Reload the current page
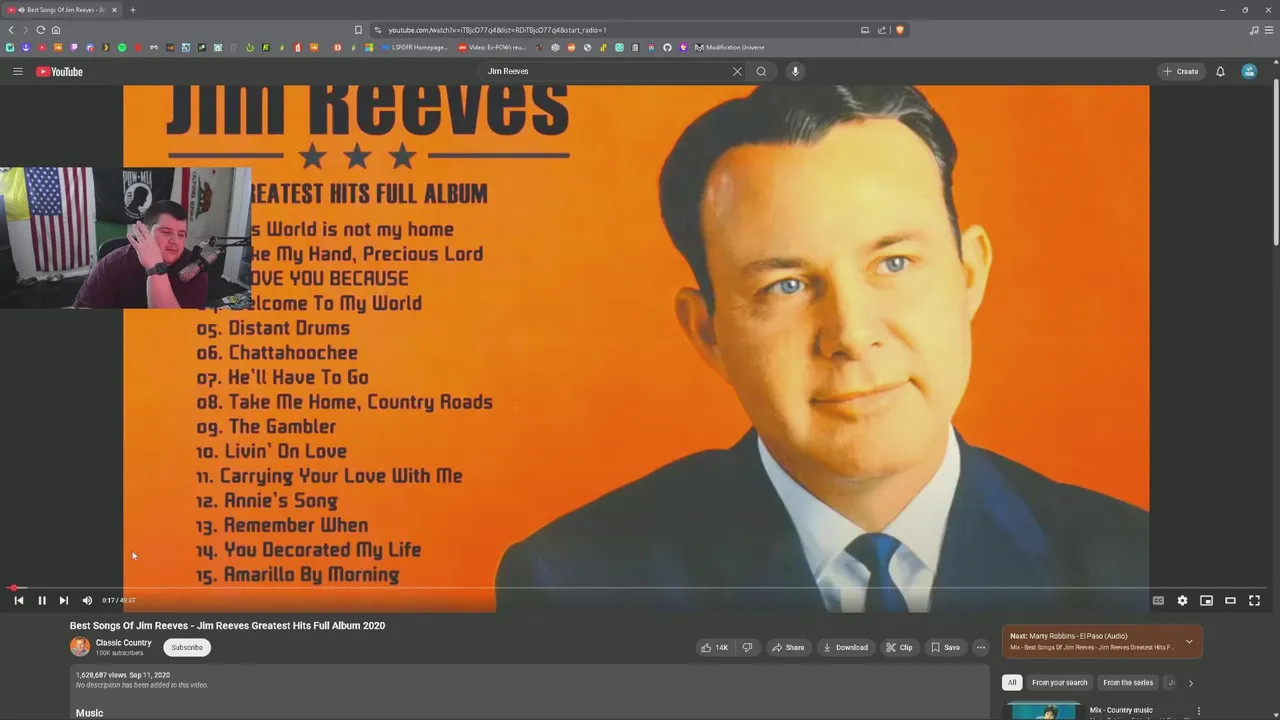The height and width of the screenshot is (720, 1280). pos(40,30)
